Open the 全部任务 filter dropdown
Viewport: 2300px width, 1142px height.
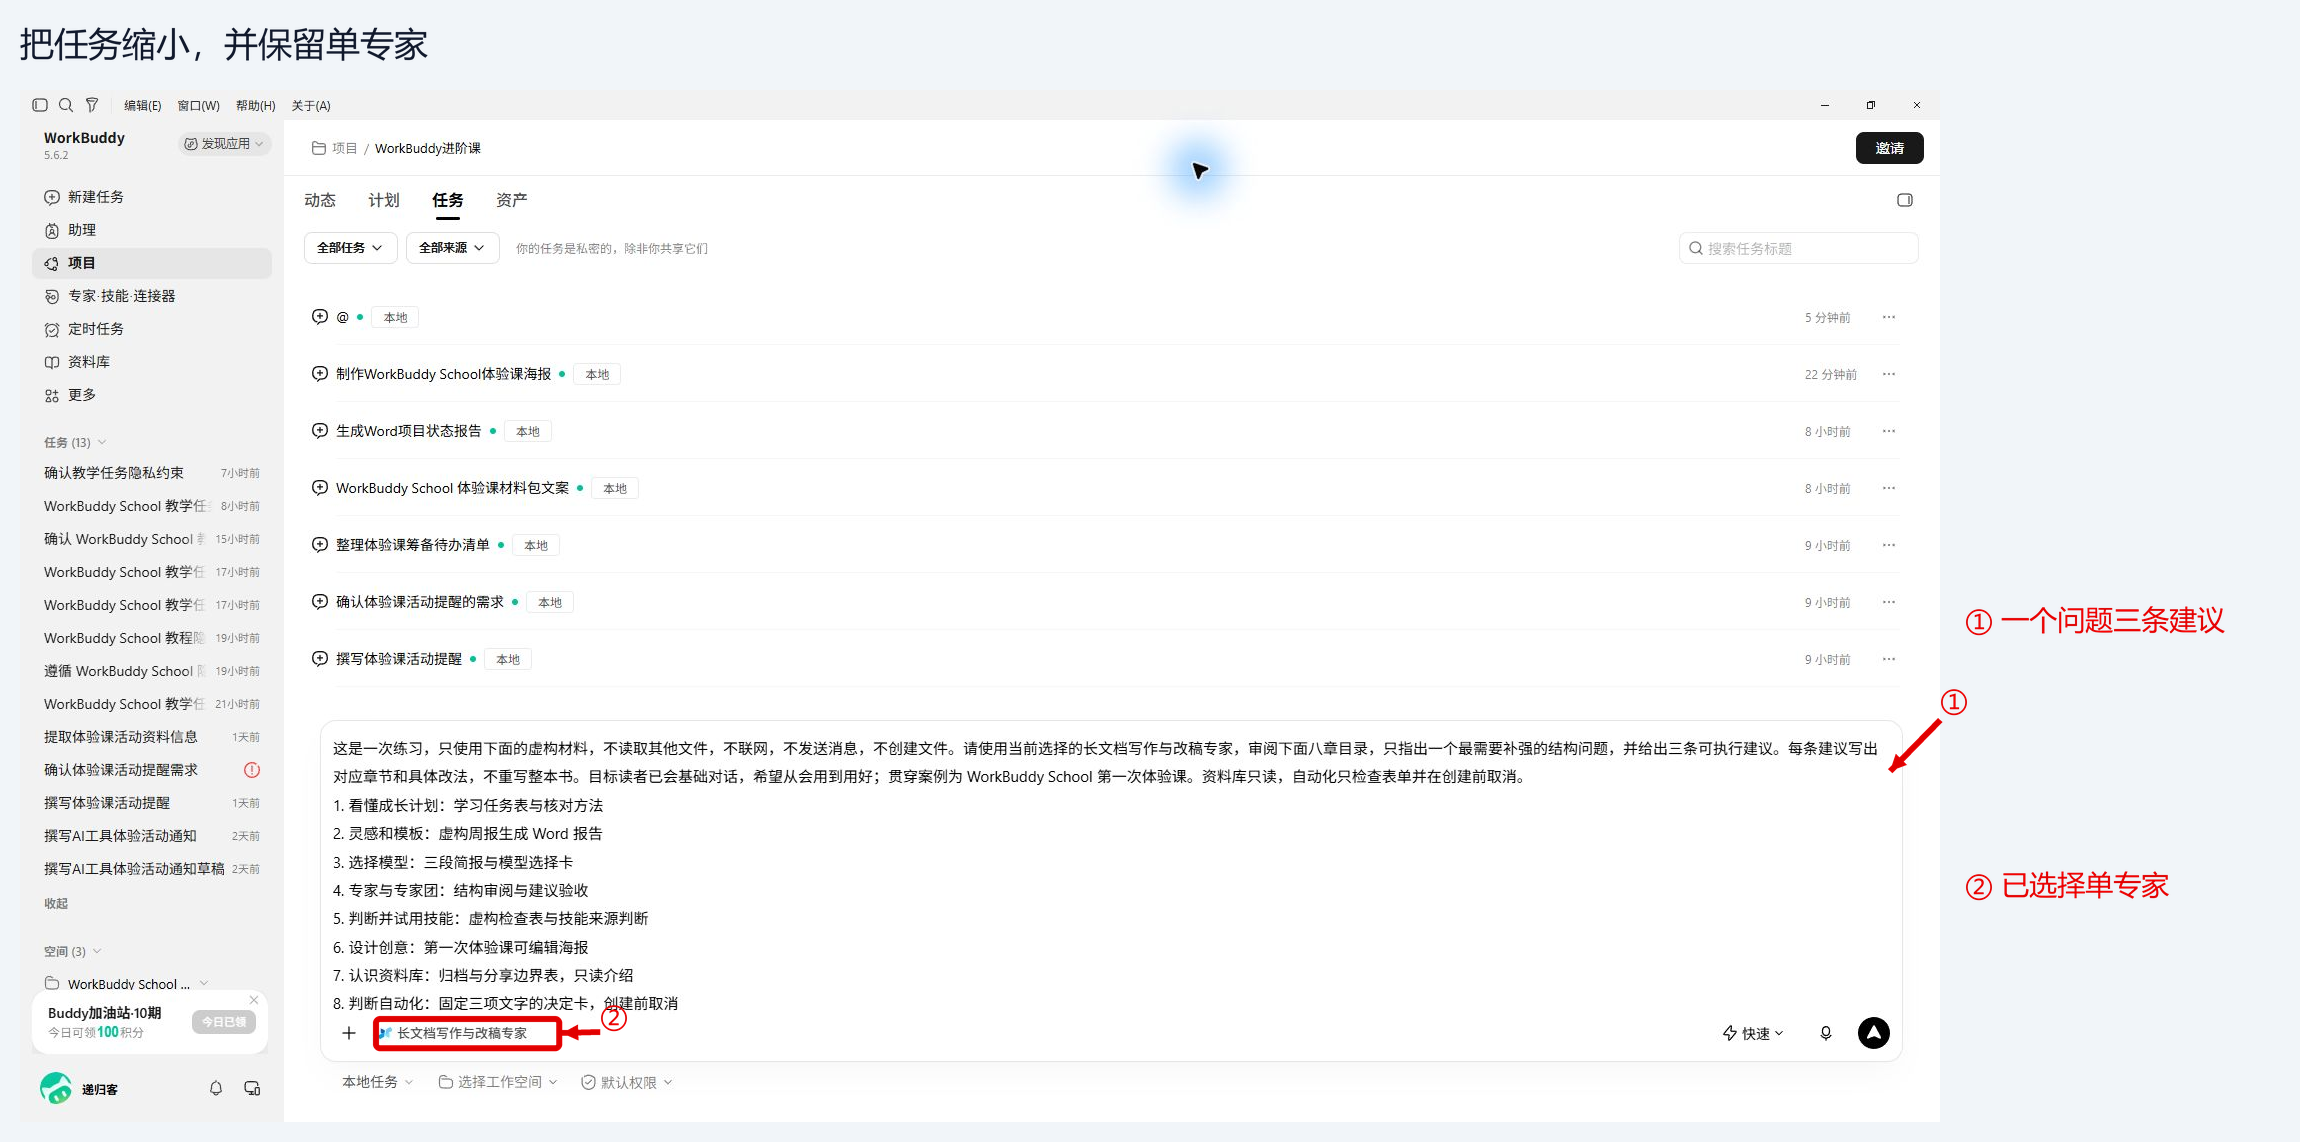pos(350,248)
